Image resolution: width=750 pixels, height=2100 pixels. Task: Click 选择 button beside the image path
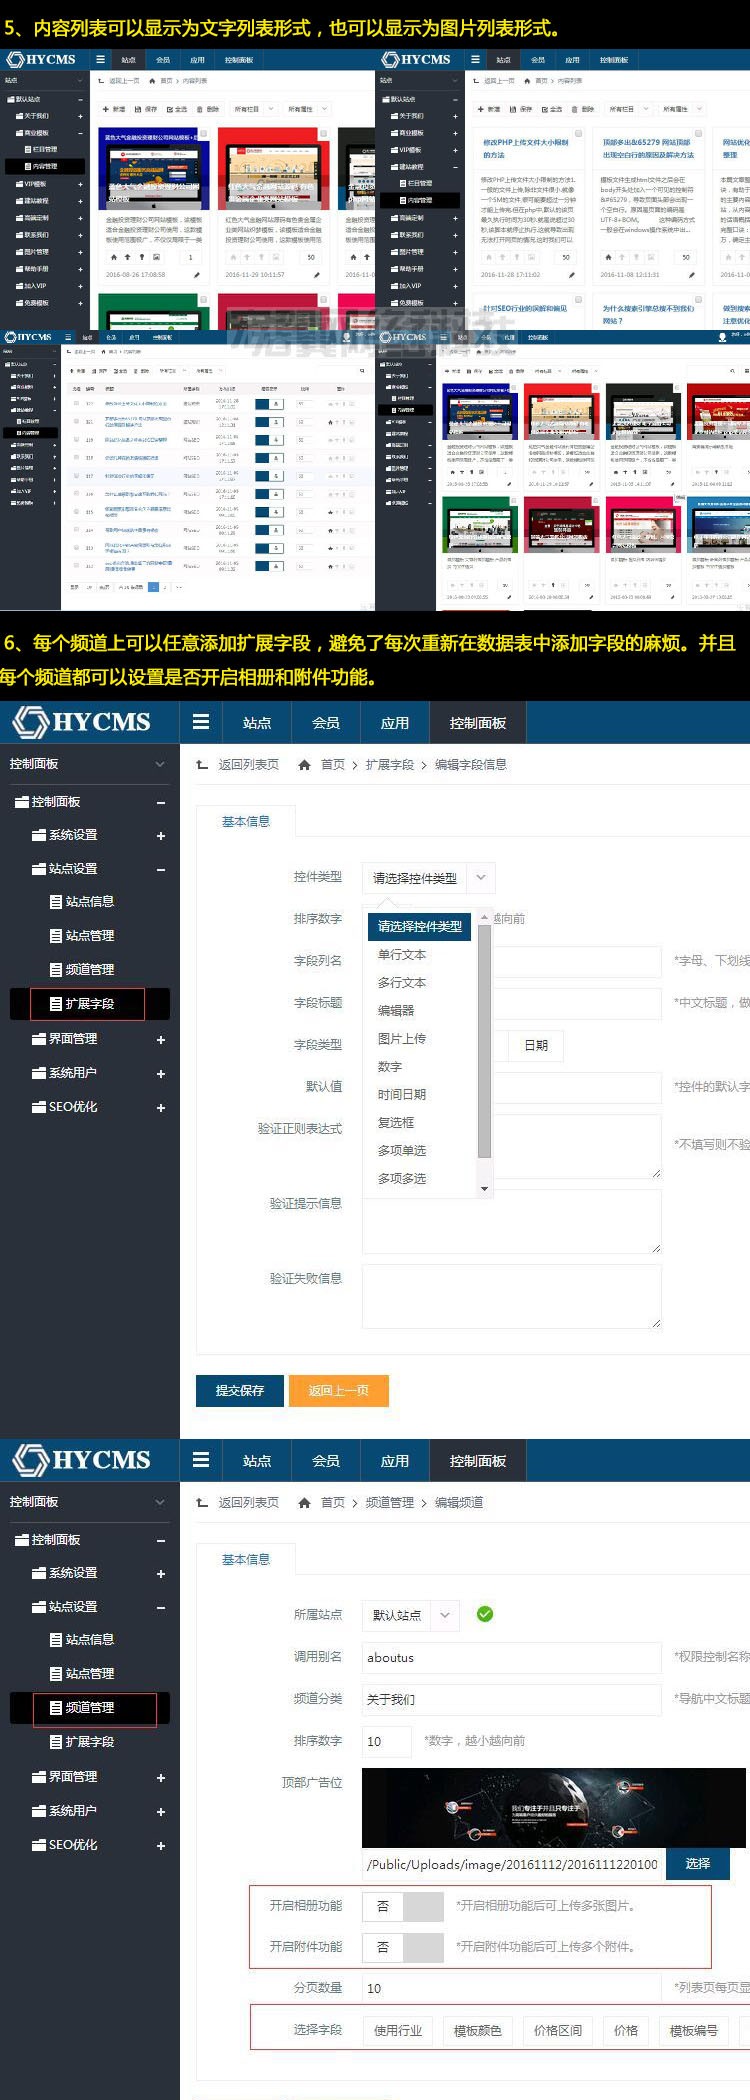click(698, 1863)
